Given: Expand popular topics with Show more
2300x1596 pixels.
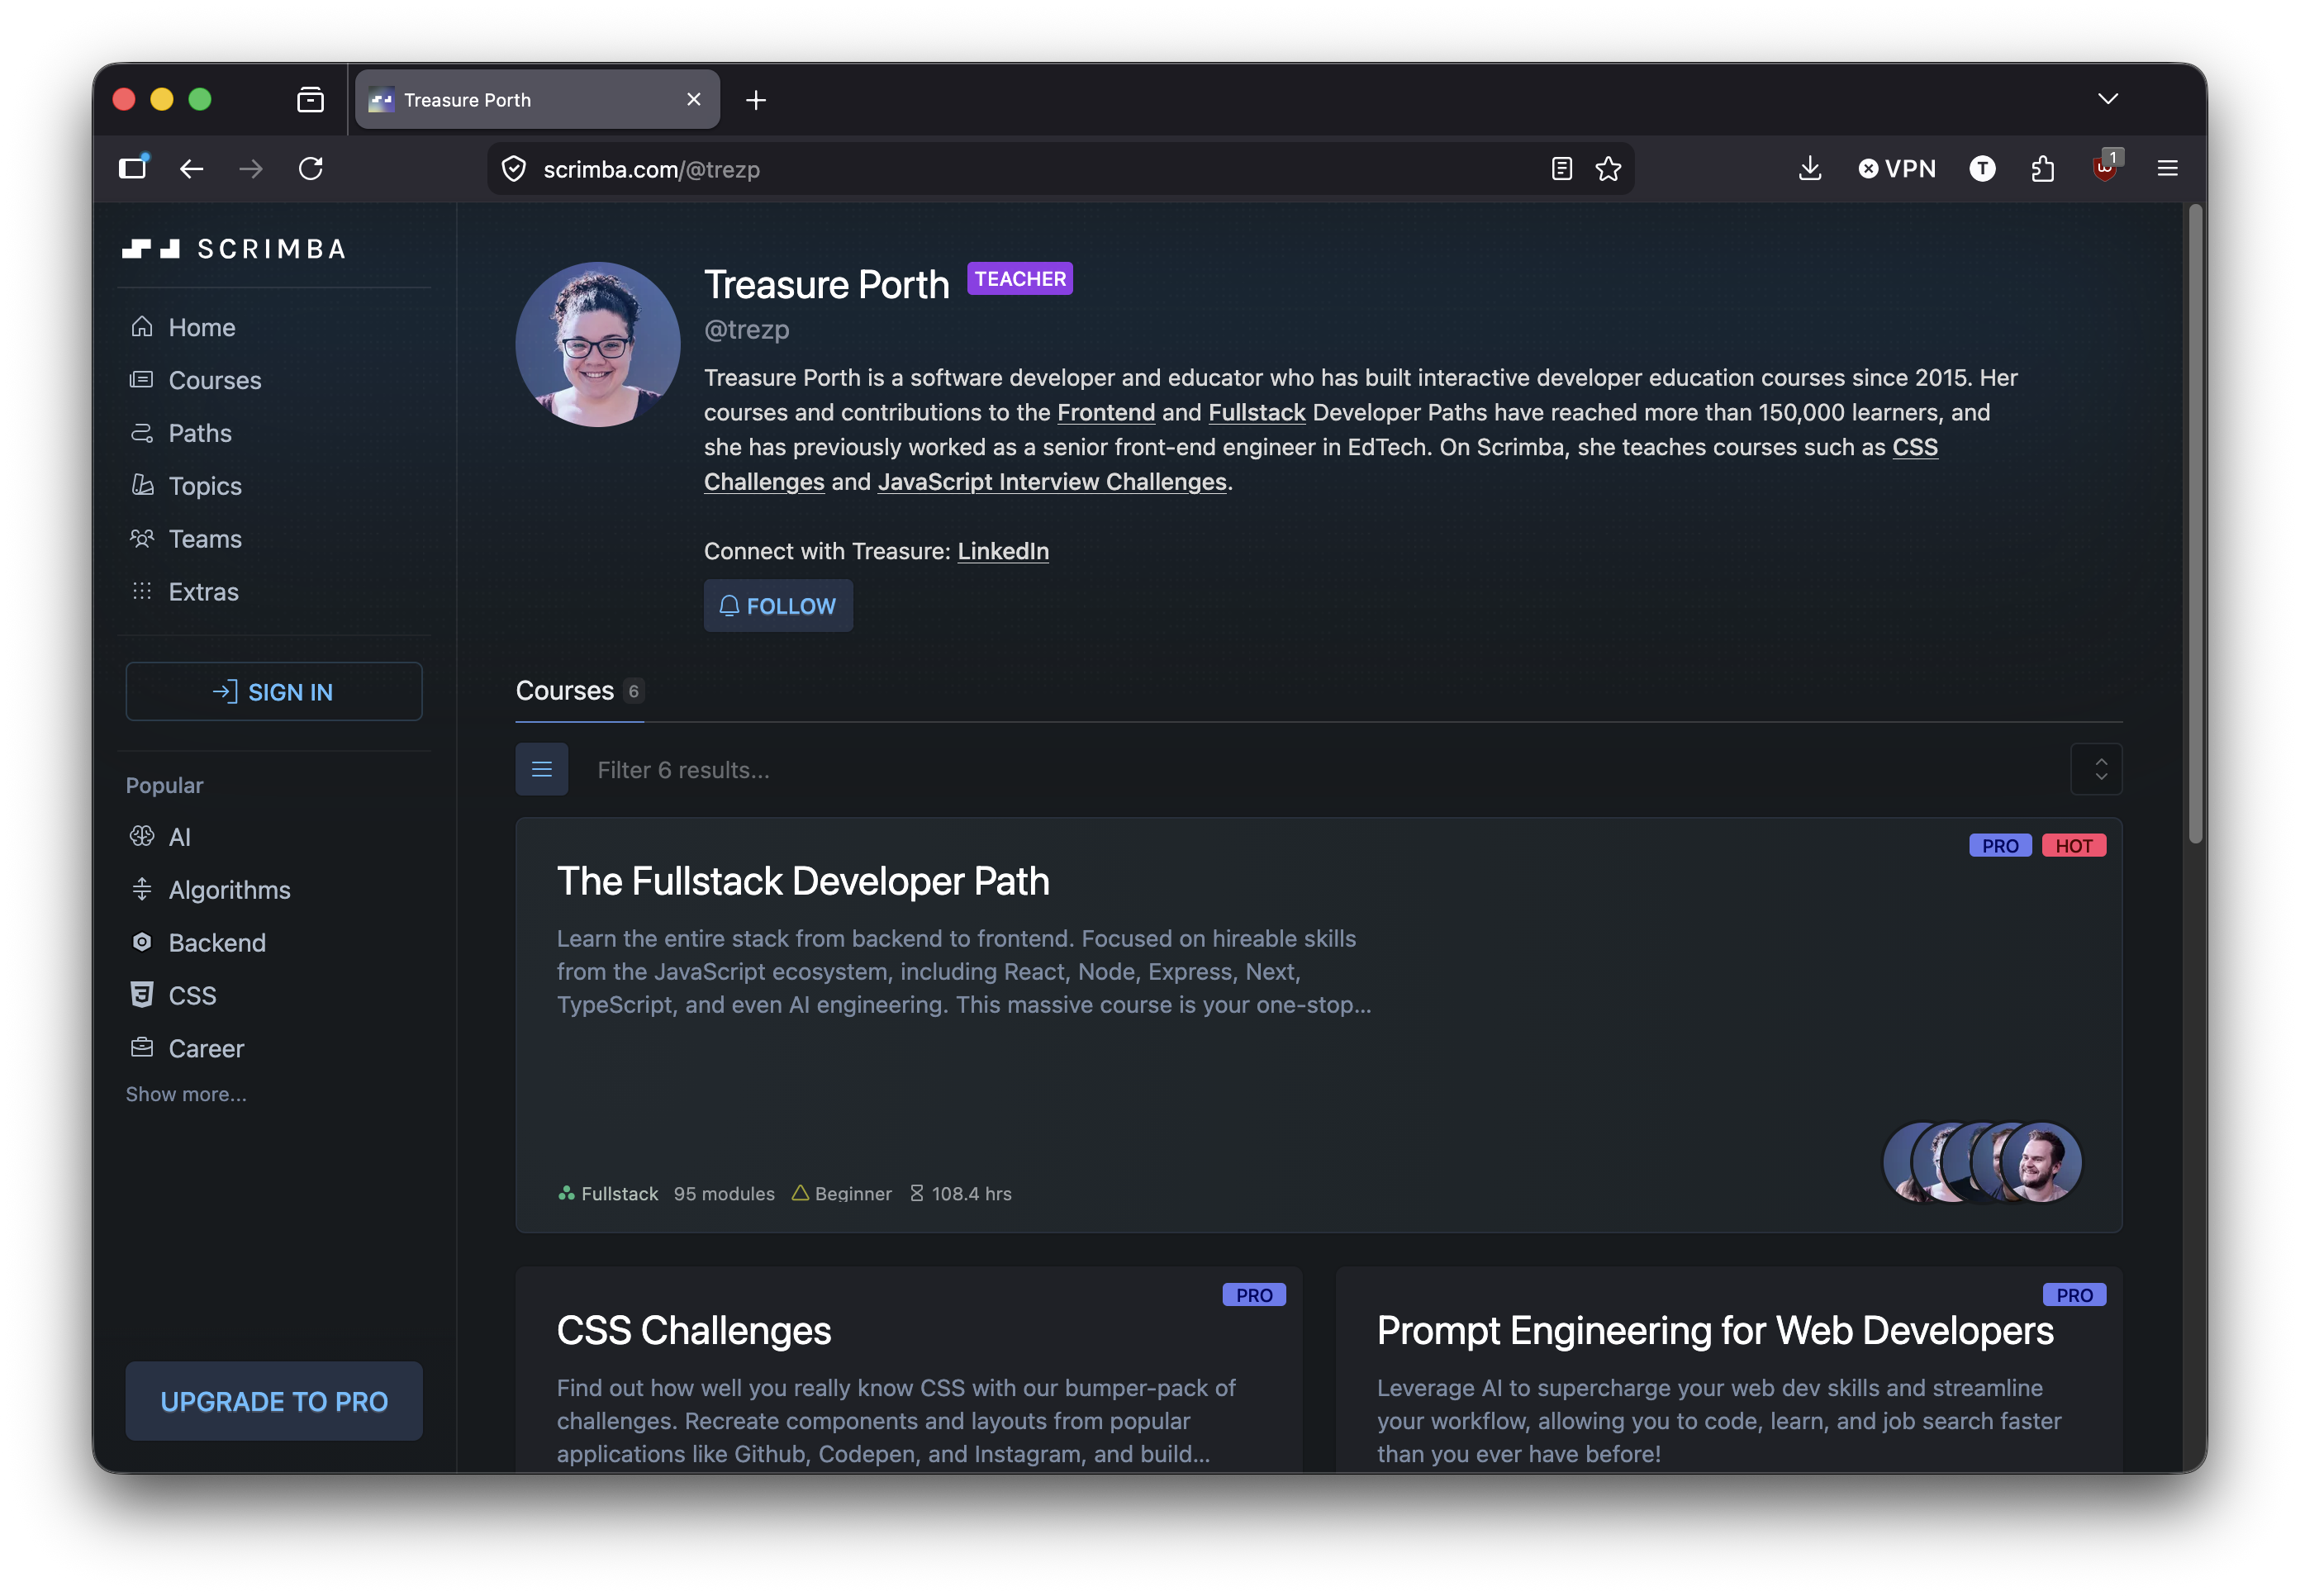Looking at the screenshot, I should click(x=186, y=1095).
